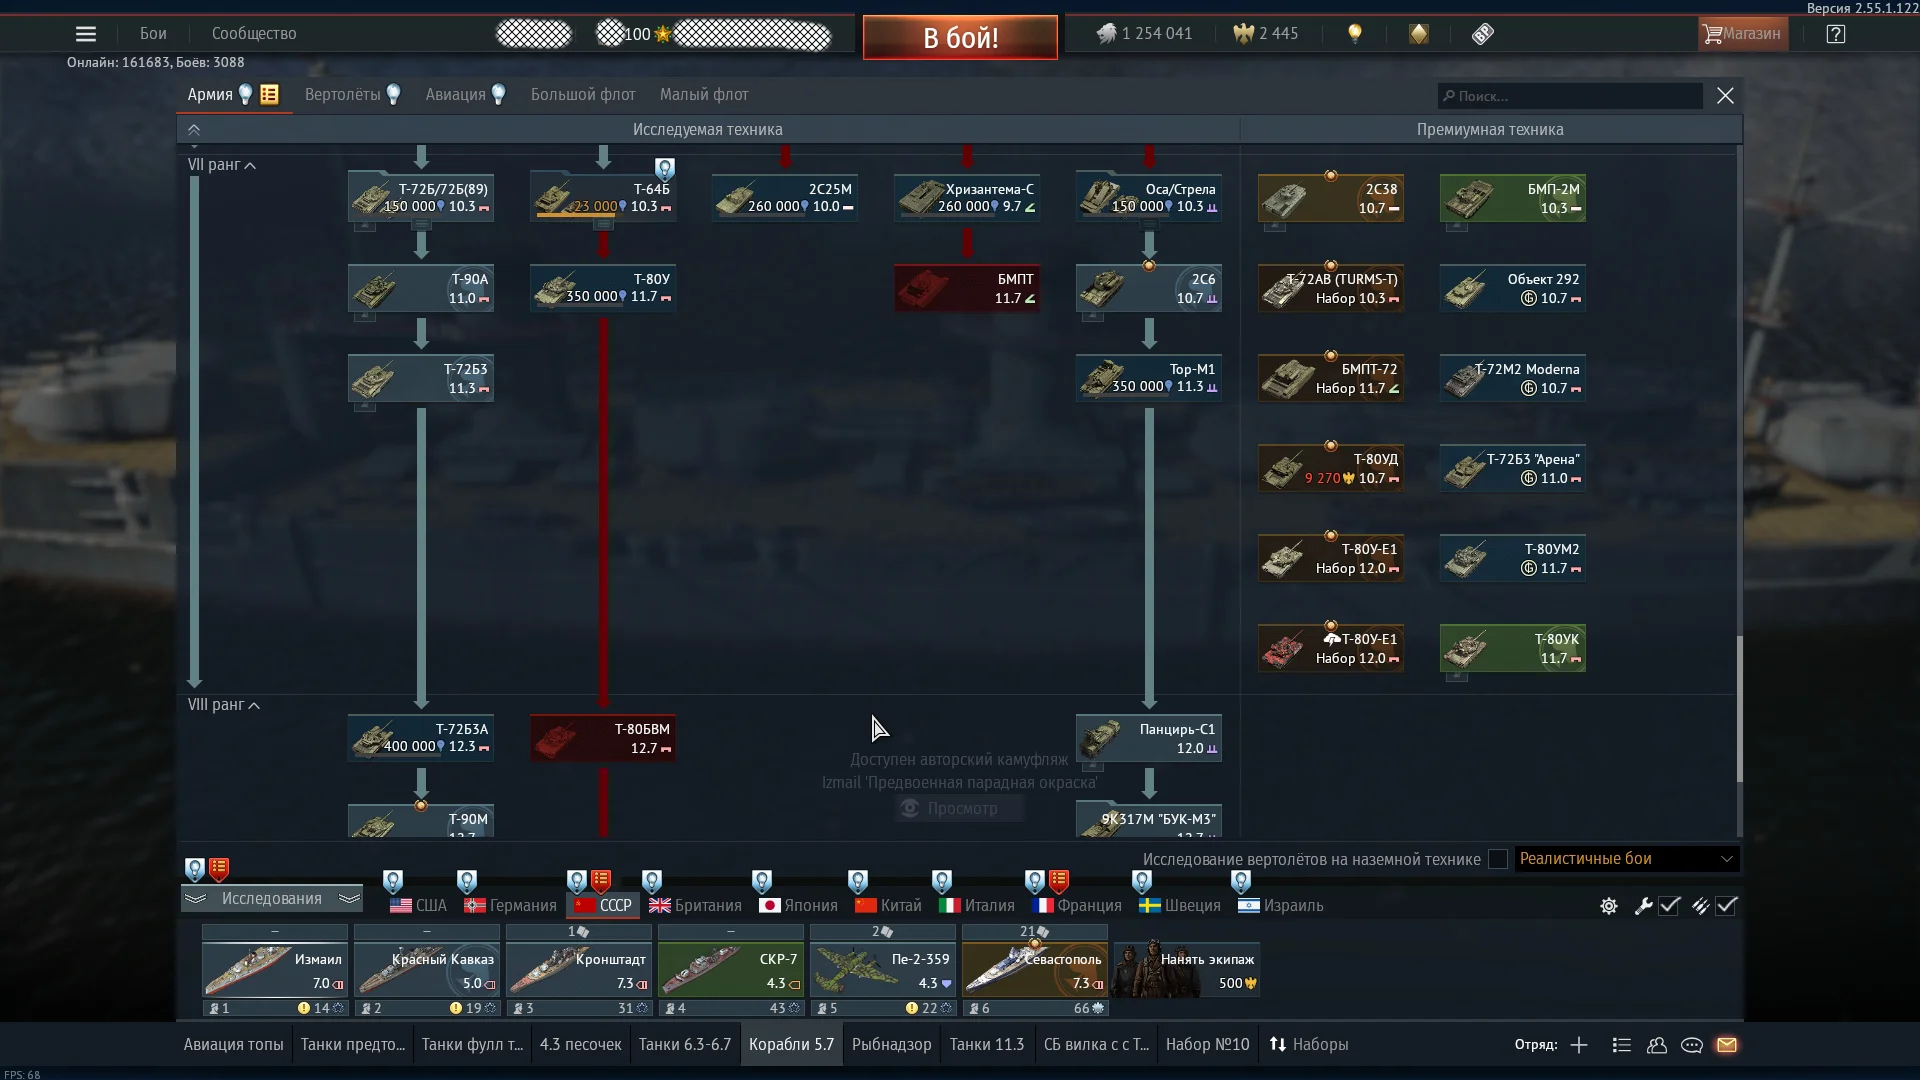Click the squadron list icon next to Армия
1920x1080 pixels.
coord(269,94)
